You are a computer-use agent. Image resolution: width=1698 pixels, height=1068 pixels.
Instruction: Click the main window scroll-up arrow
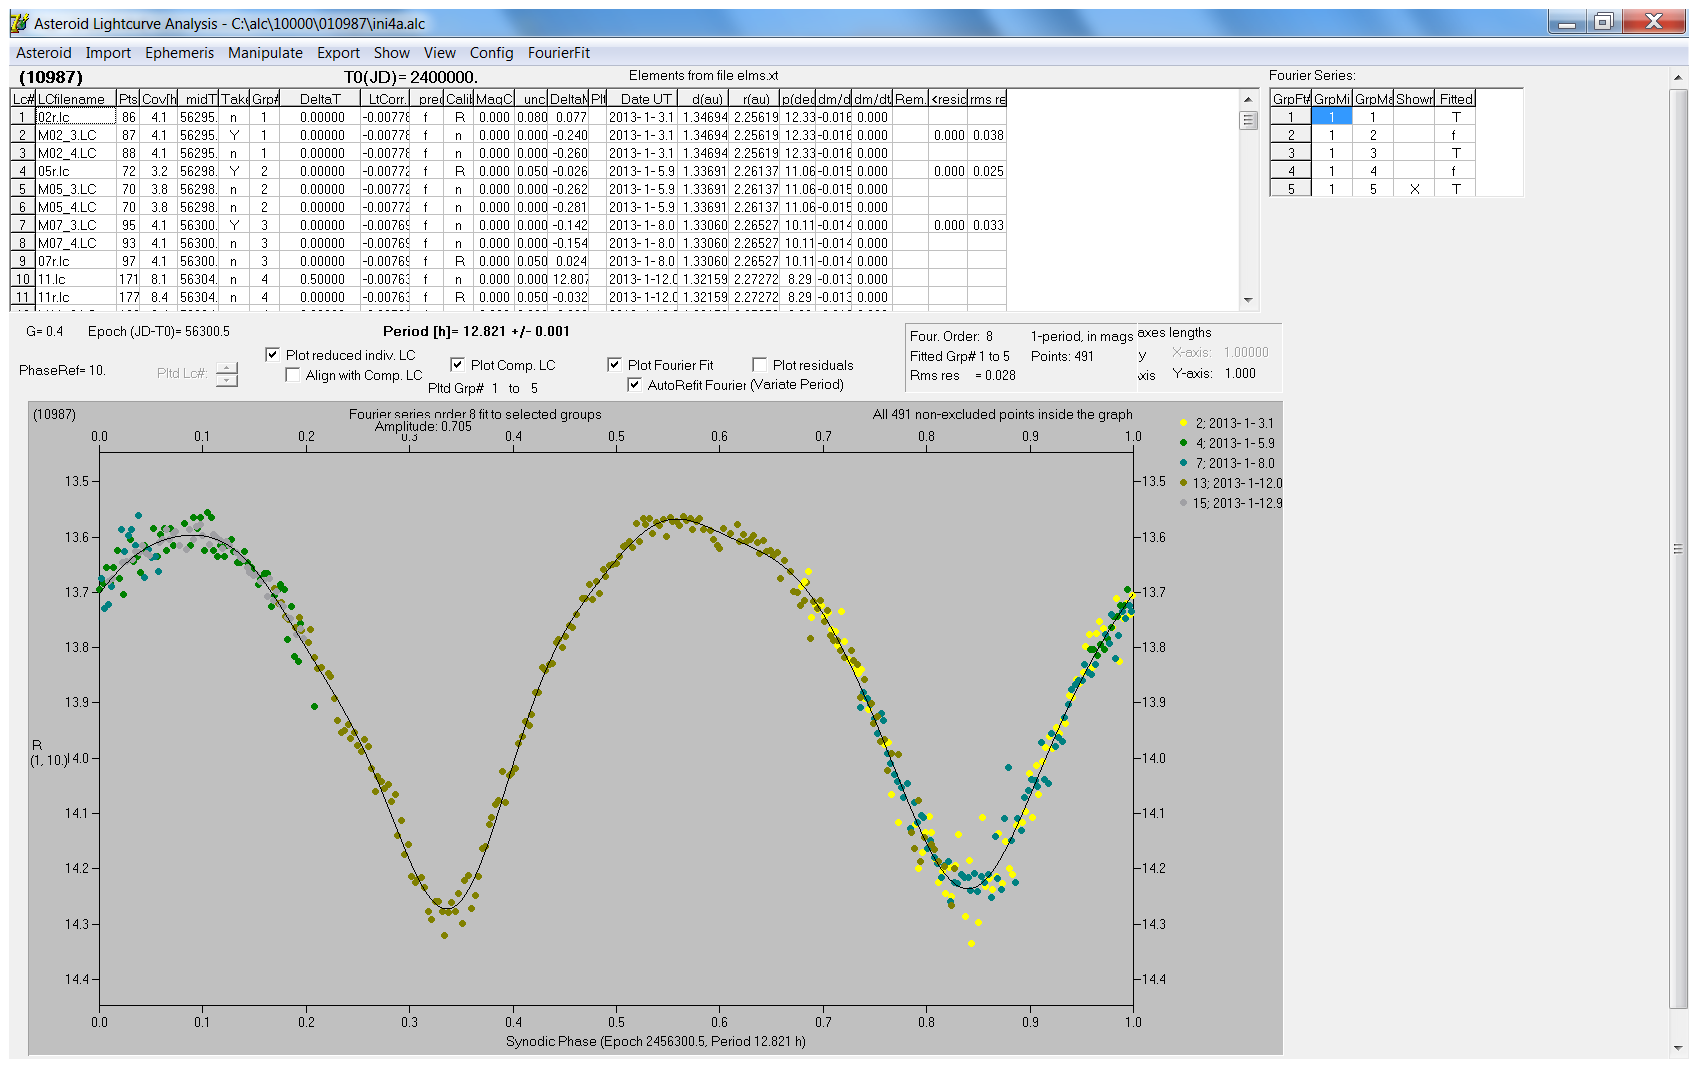1678,78
